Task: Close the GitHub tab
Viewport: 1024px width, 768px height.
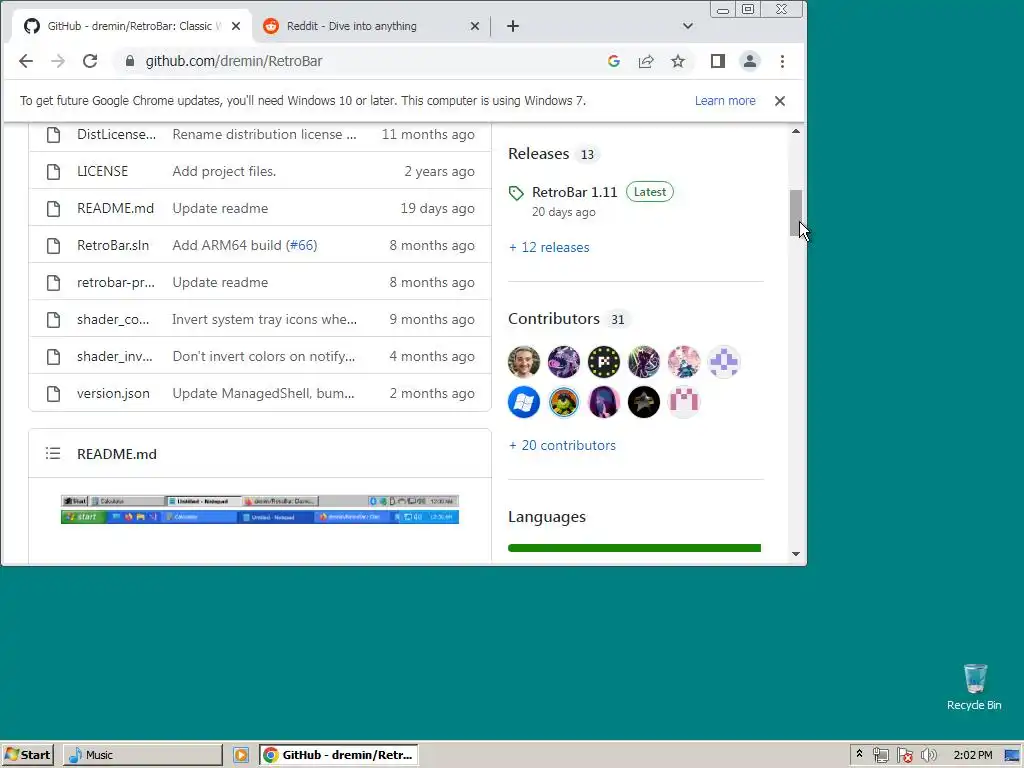Action: pyautogui.click(x=236, y=26)
